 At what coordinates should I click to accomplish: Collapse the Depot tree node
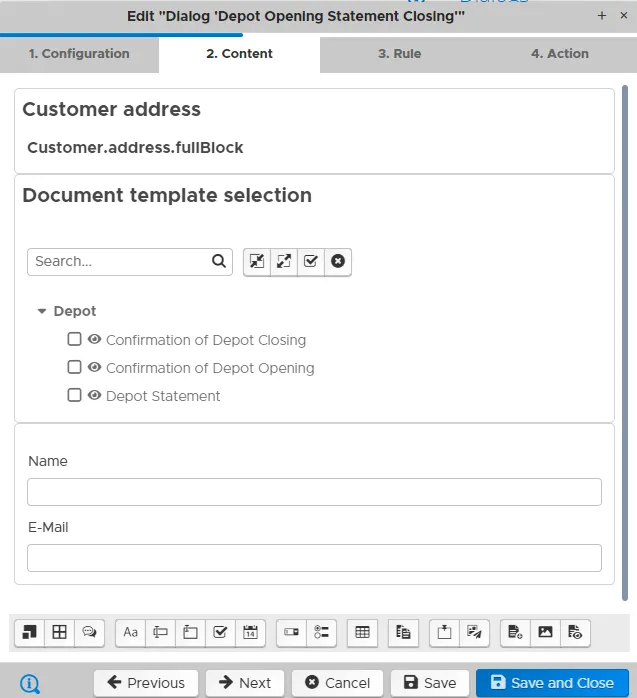(x=42, y=311)
